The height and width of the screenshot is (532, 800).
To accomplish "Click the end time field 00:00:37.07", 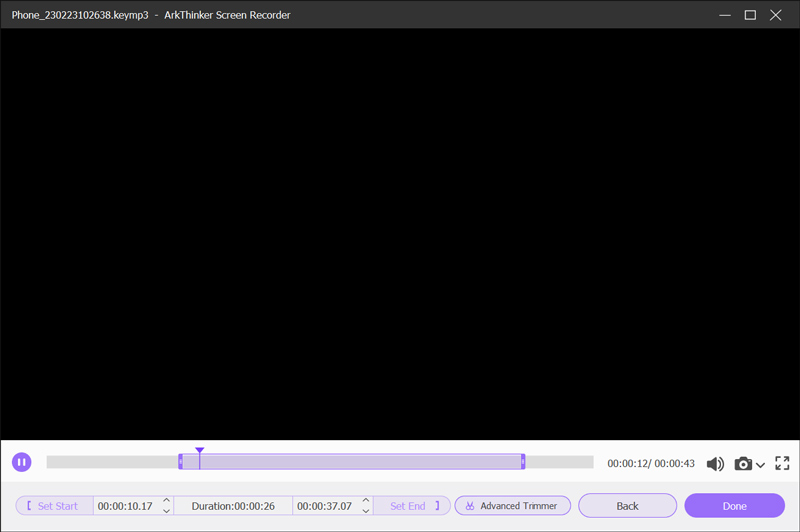I will (x=325, y=506).
